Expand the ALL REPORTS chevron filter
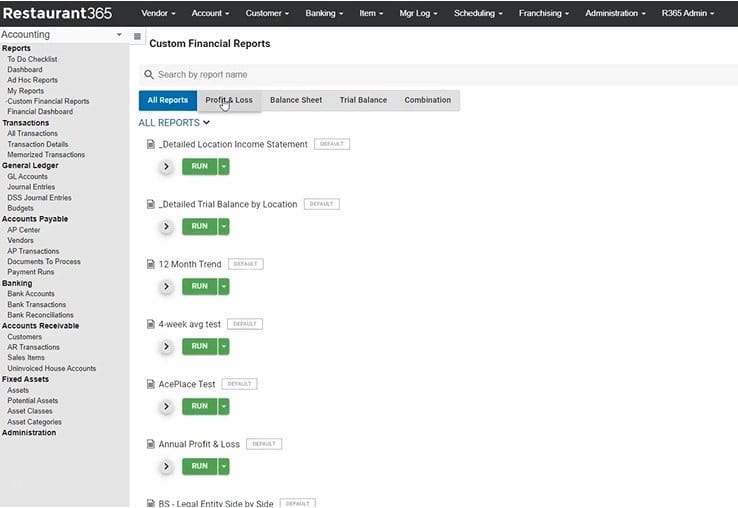Image resolution: width=738 pixels, height=508 pixels. 206,123
